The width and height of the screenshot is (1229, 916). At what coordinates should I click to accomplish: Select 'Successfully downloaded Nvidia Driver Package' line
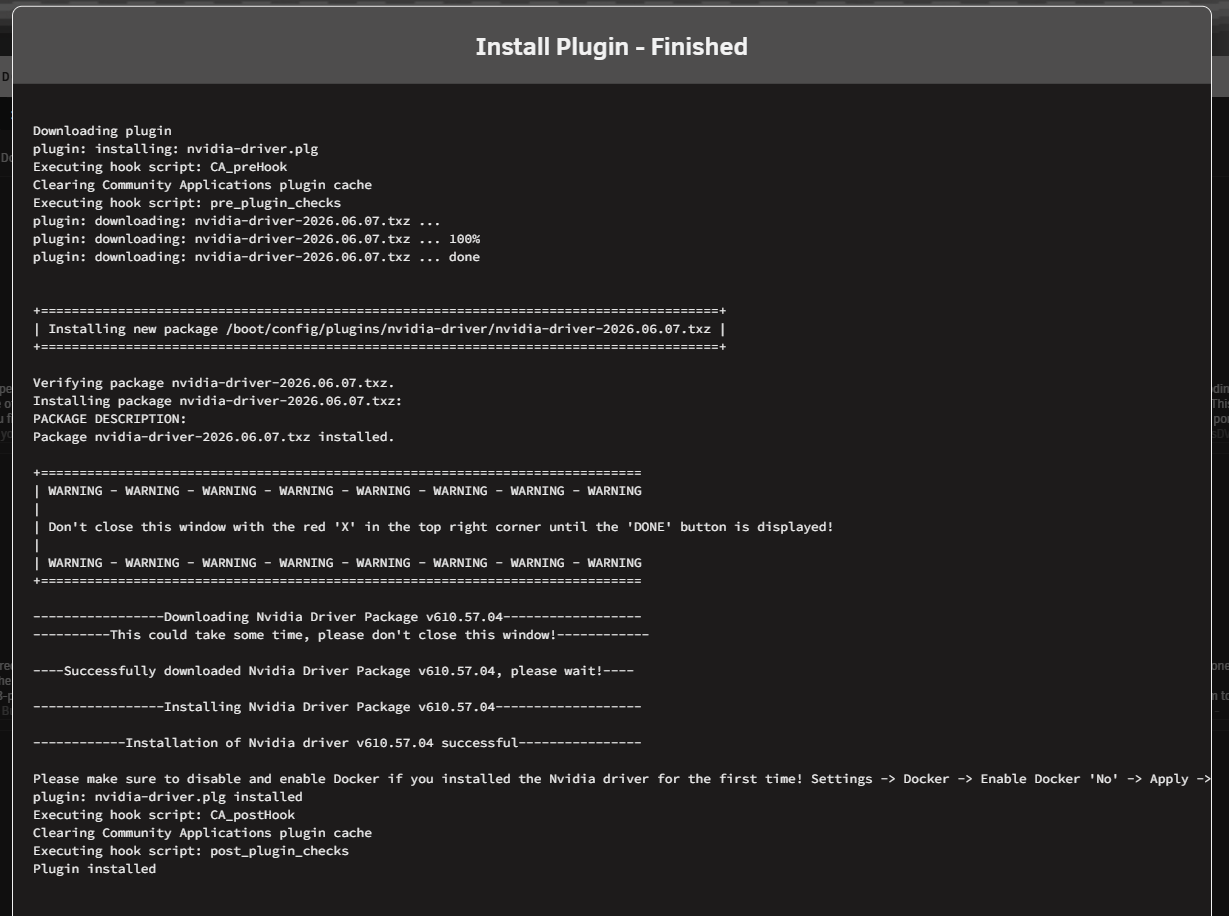[x=333, y=671]
